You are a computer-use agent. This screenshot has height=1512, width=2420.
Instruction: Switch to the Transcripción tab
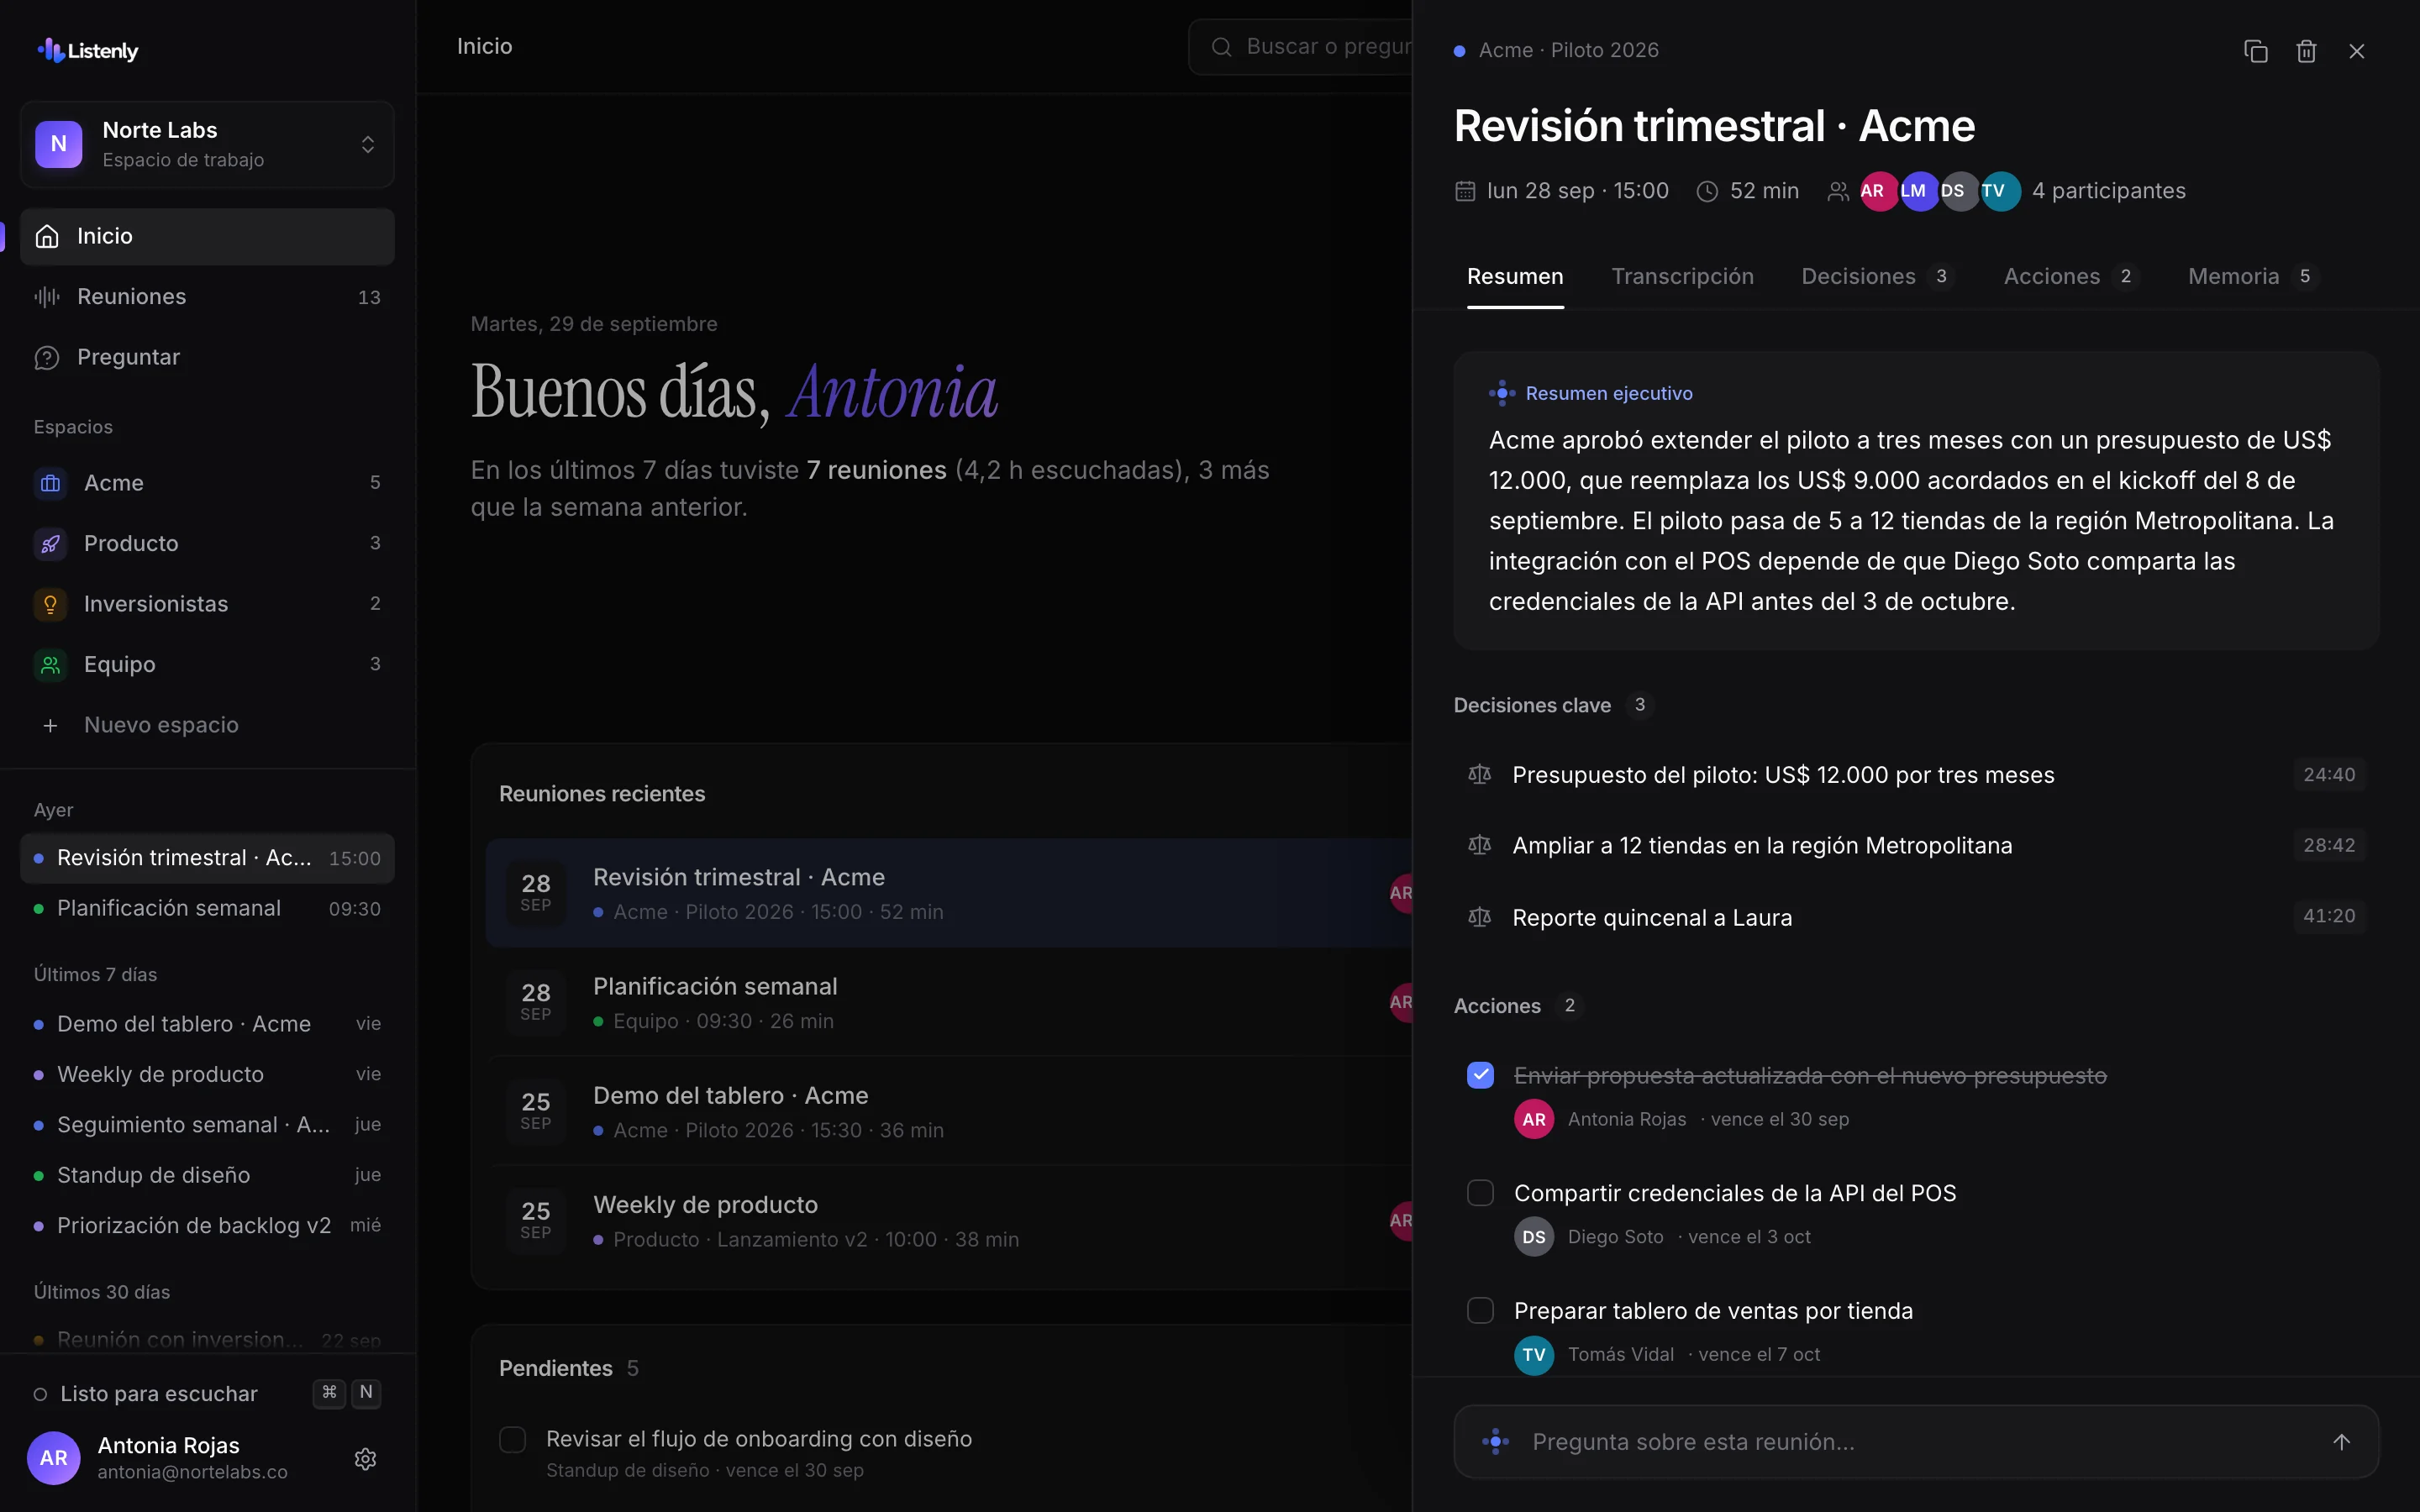pos(1682,277)
